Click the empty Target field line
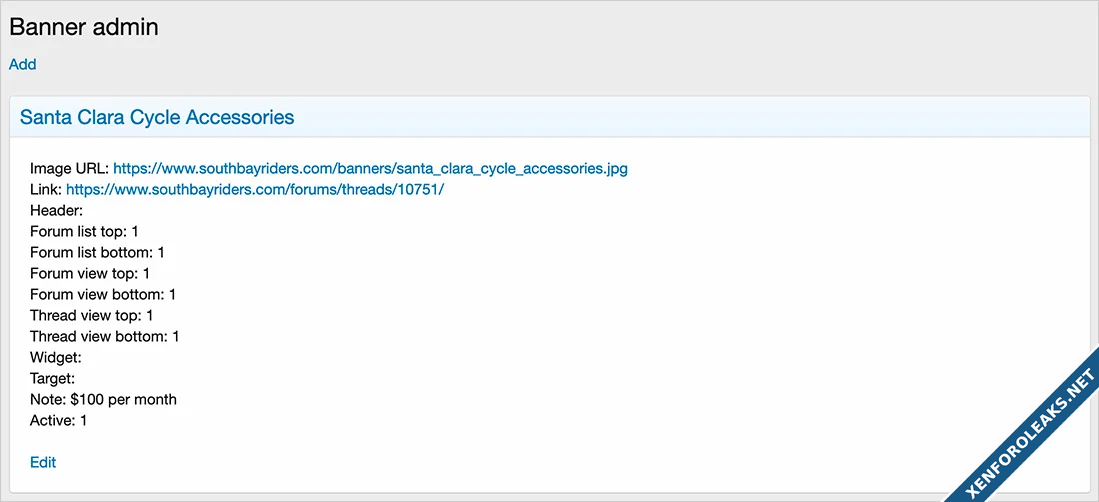 [x=53, y=378]
